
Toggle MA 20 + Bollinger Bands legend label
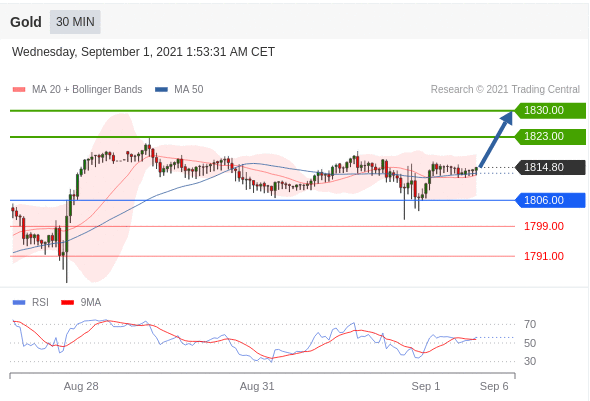87,90
